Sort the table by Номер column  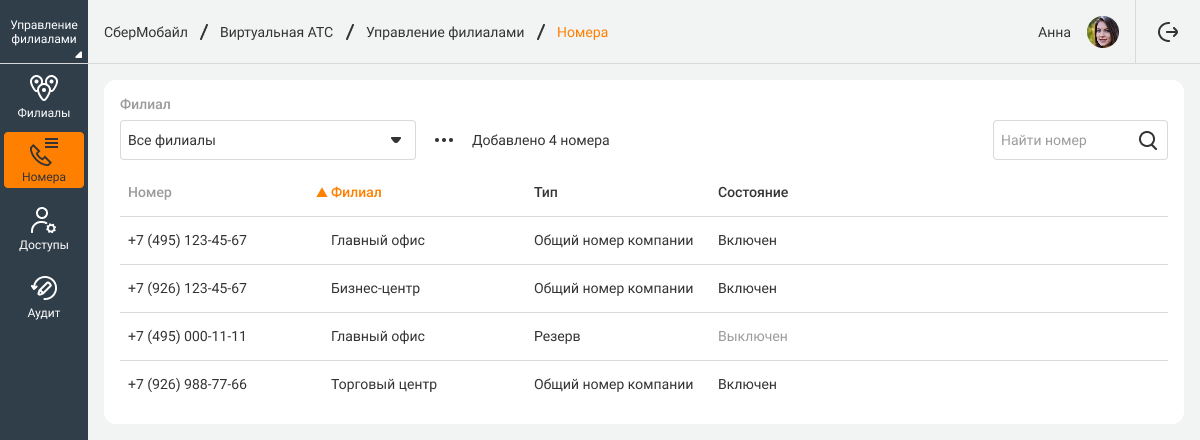click(150, 192)
